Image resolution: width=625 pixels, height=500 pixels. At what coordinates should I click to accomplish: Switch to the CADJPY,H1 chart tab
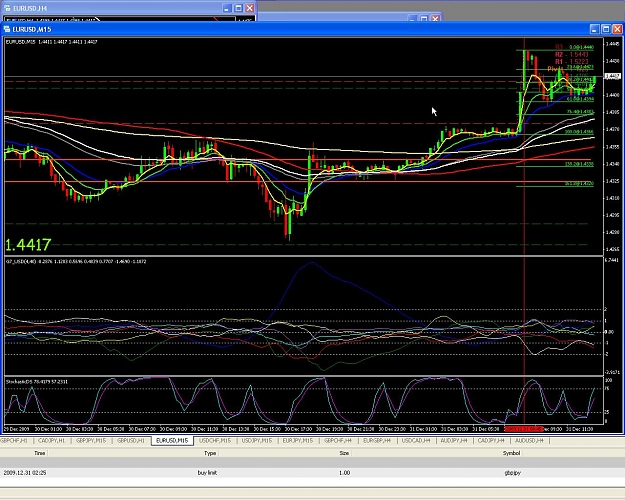[51, 441]
